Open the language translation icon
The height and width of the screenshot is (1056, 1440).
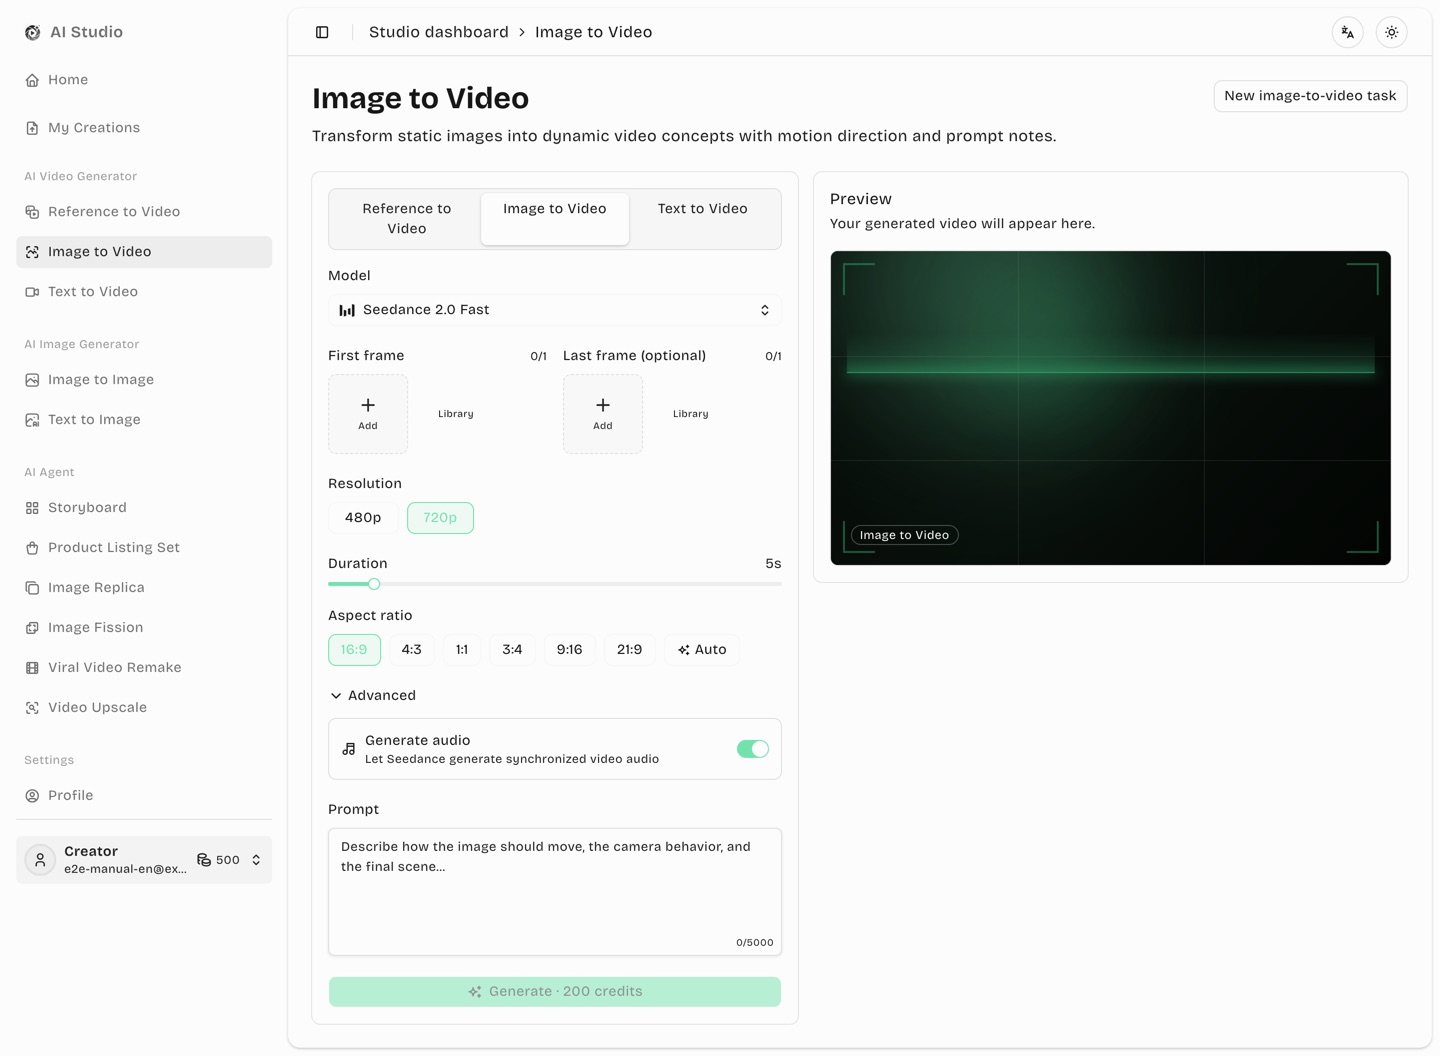[x=1348, y=32]
